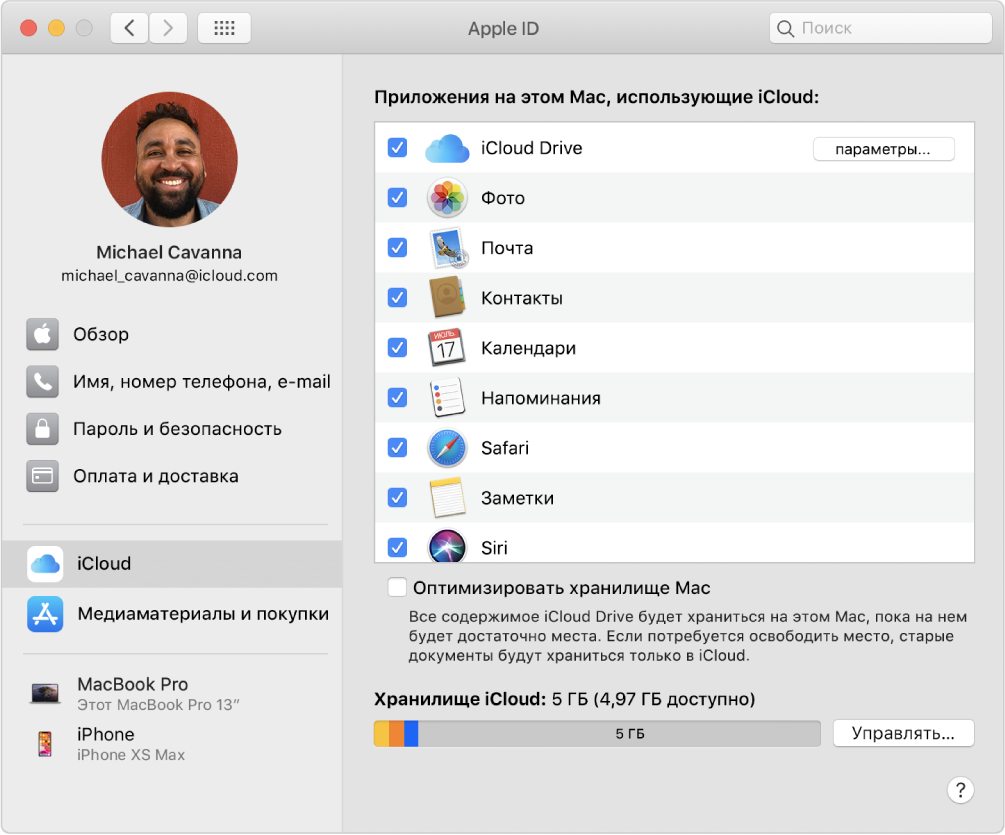Uncheck the Почта checkbox

click(x=397, y=247)
